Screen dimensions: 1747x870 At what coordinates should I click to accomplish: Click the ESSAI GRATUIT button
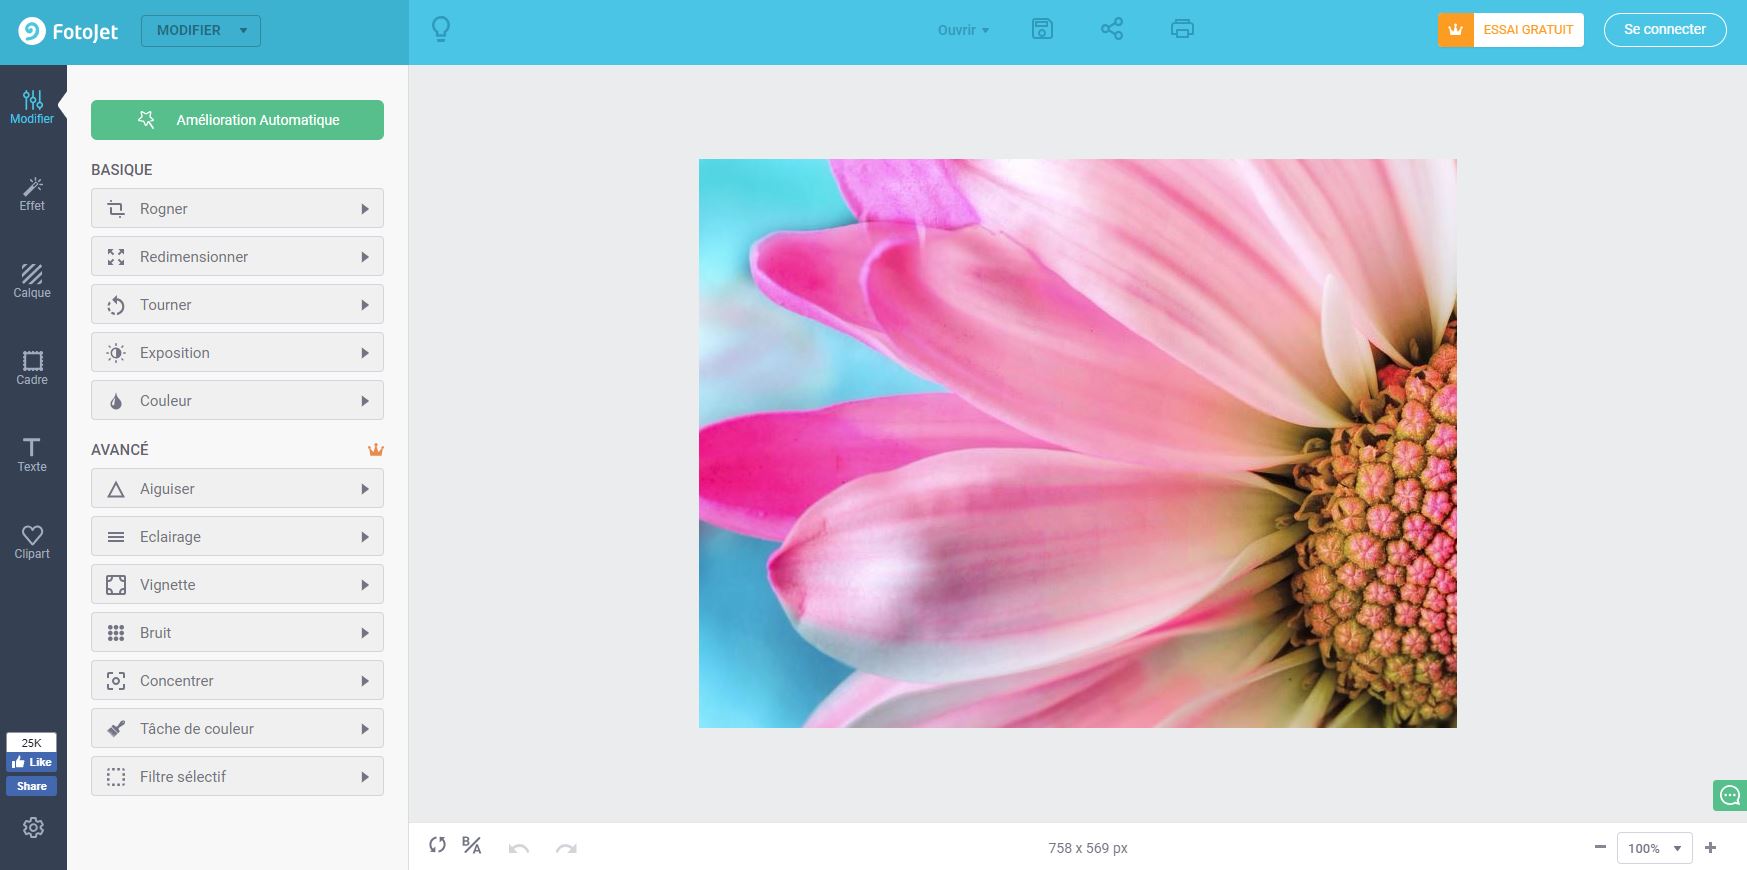tap(1511, 30)
